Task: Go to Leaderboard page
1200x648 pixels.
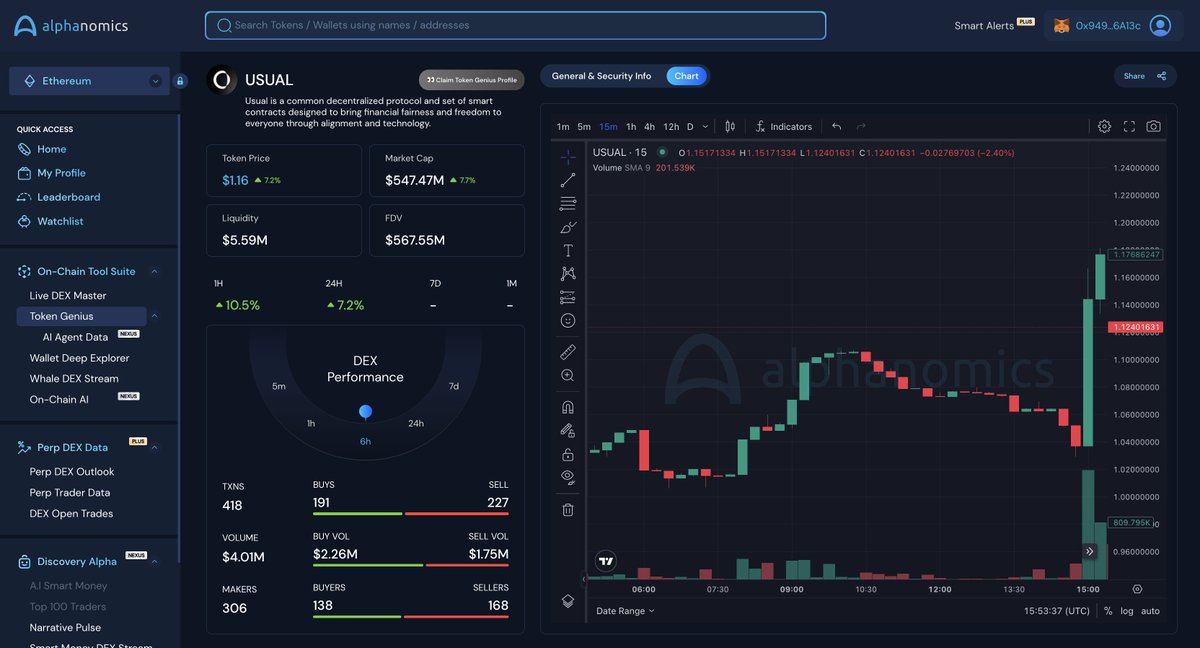Action: tap(68, 197)
